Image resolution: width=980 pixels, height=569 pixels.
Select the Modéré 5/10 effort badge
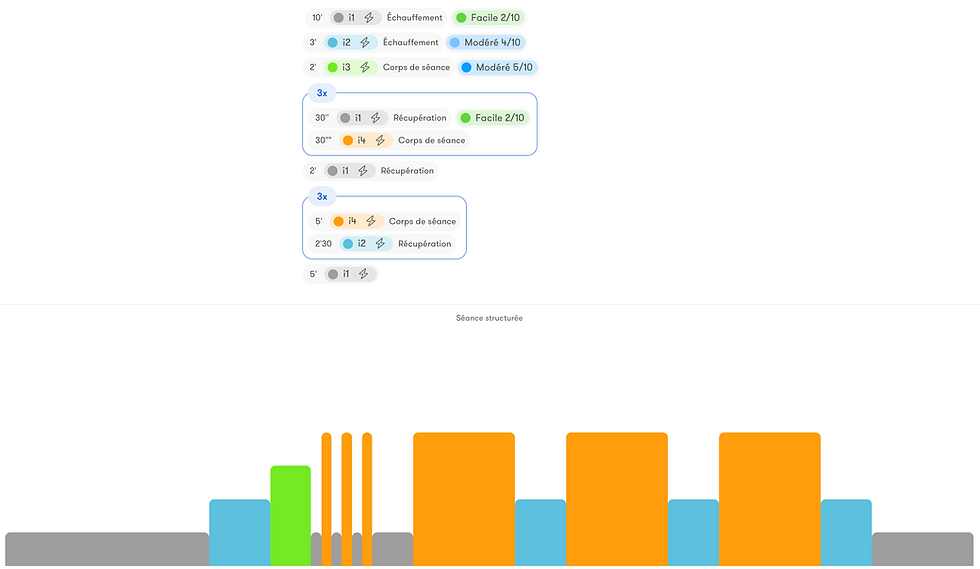click(x=498, y=67)
